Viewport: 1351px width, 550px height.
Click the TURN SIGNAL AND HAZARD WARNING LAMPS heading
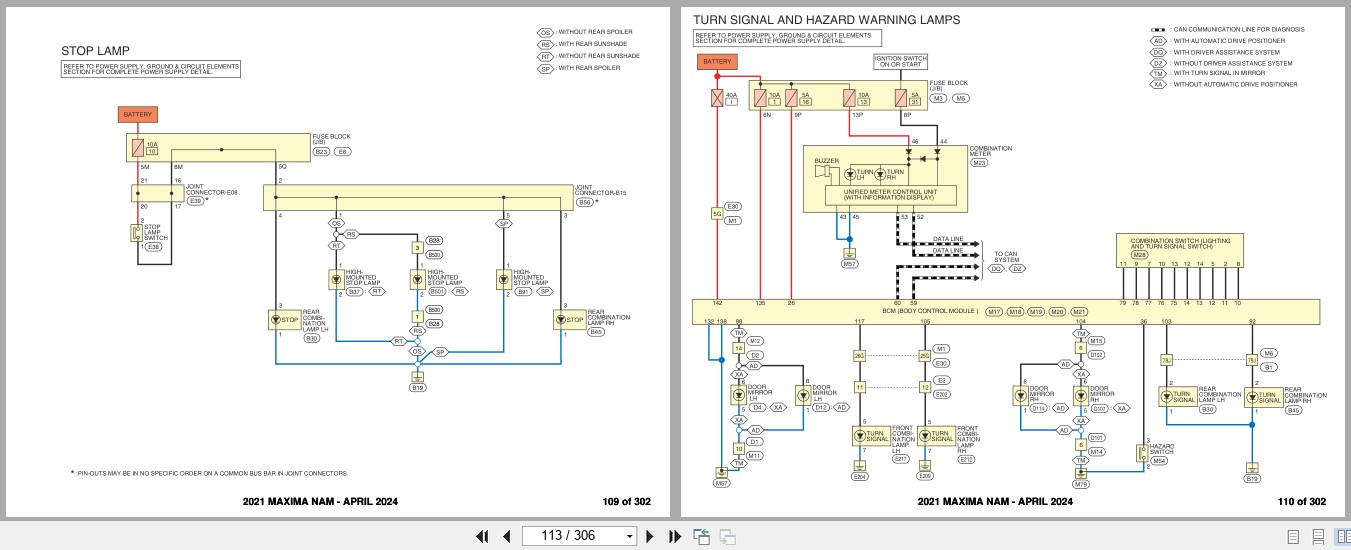(826, 19)
